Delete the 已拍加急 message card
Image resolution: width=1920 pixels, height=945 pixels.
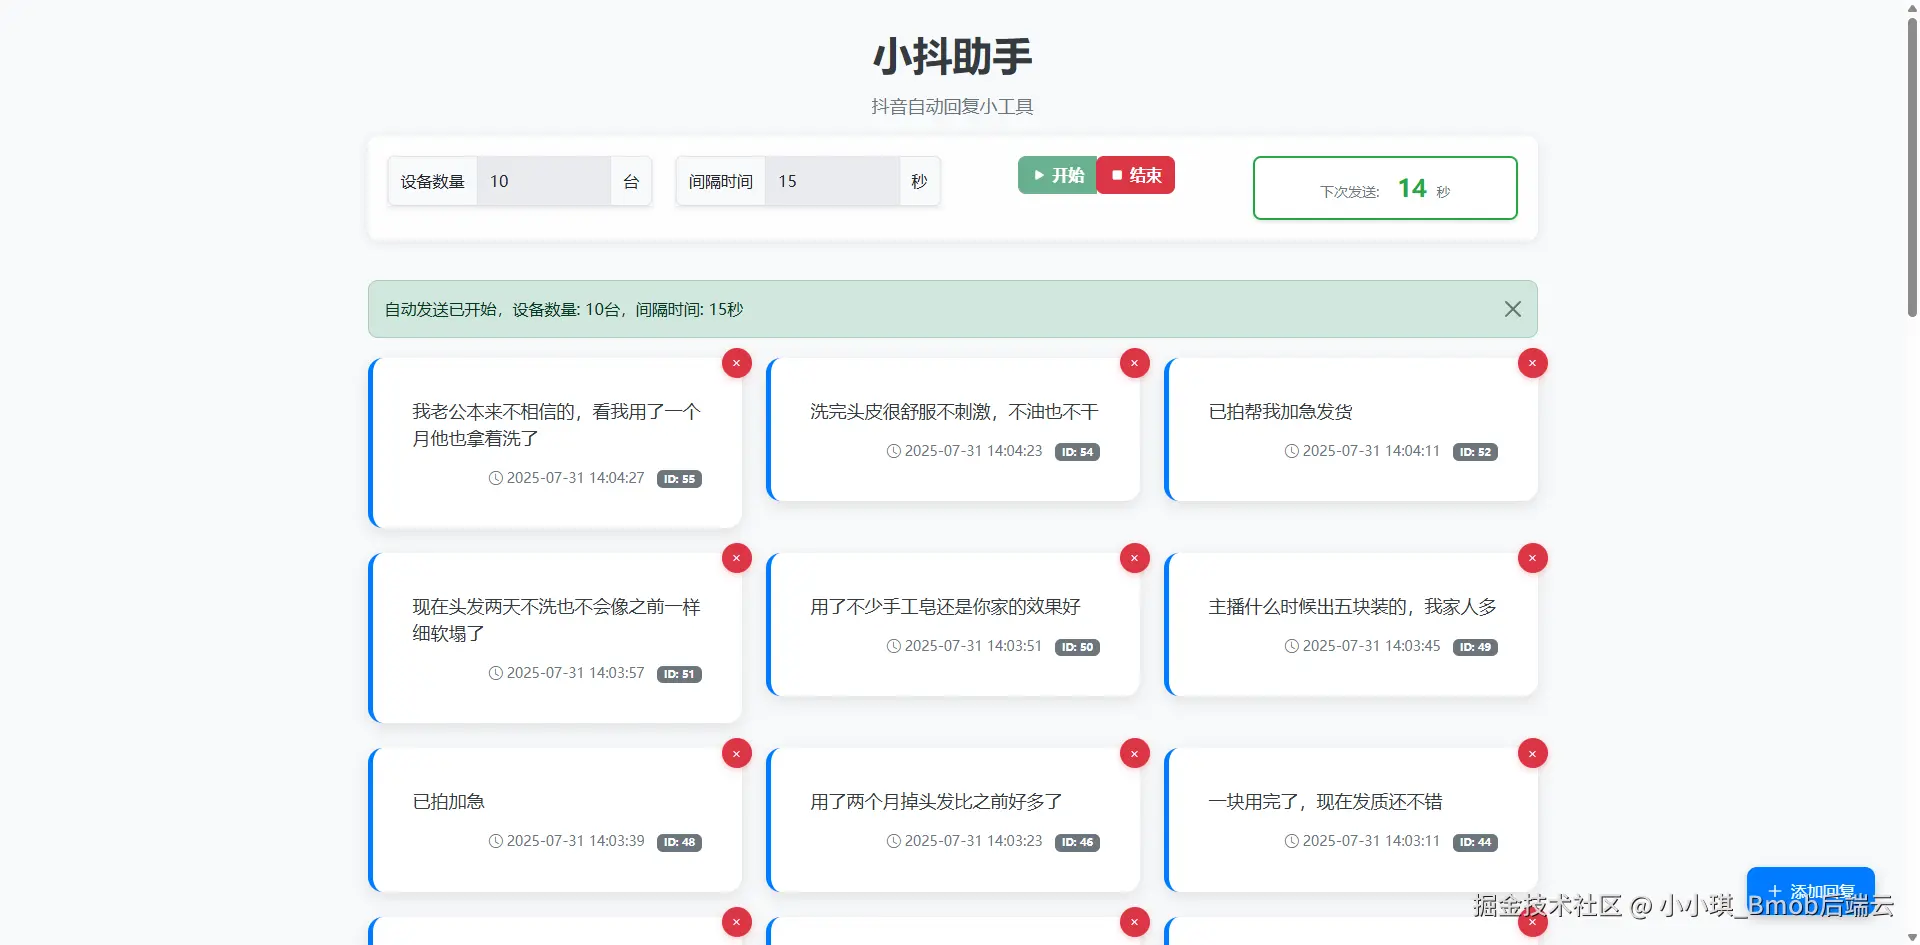[x=737, y=753]
